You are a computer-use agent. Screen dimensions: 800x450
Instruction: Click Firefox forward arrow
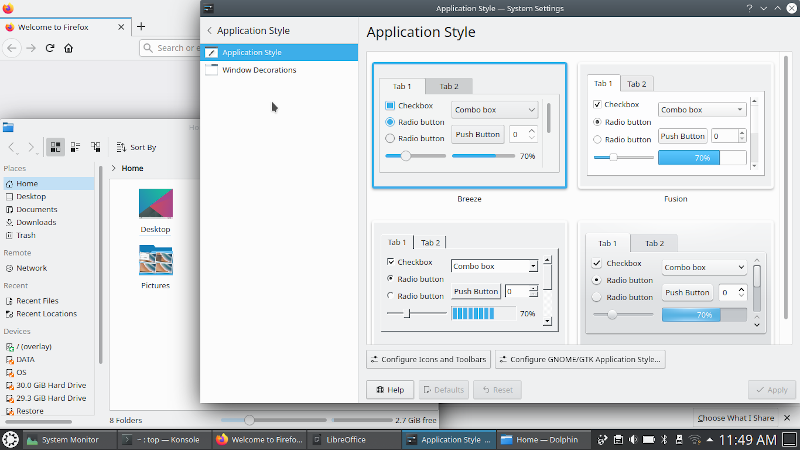(31, 48)
